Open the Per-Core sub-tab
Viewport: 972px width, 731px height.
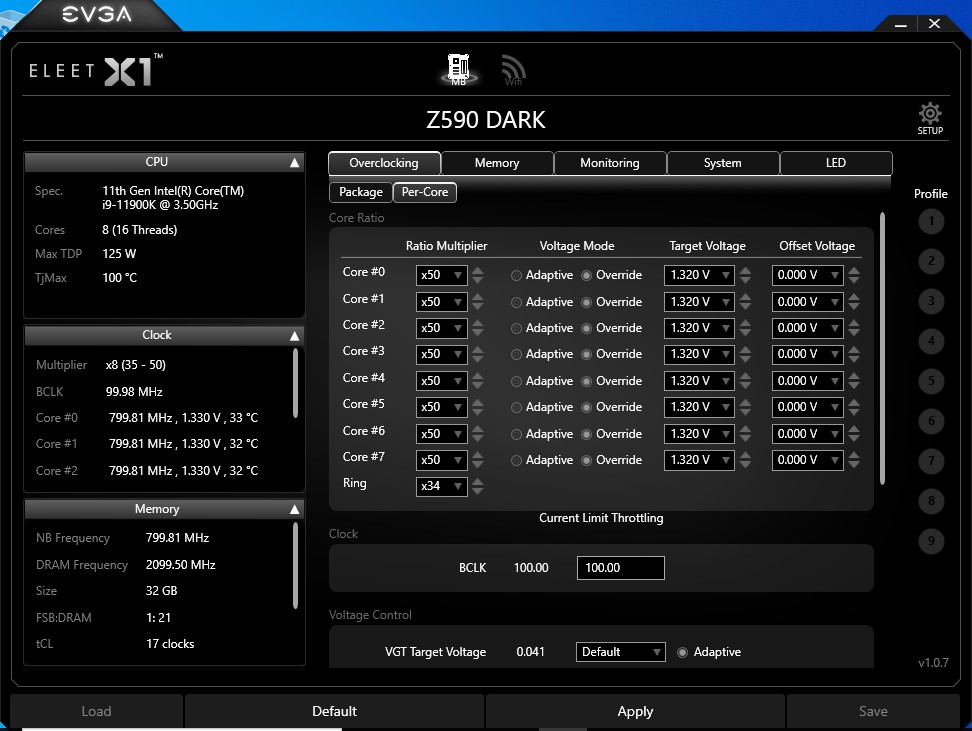point(425,192)
